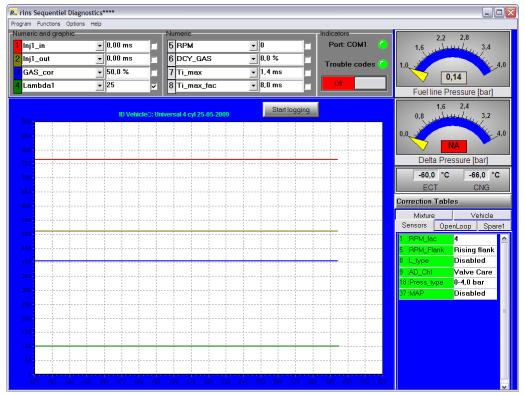The width and height of the screenshot is (525, 395).
Task: Click the Inj1_in 0,00 ms value field
Action: click(x=127, y=46)
